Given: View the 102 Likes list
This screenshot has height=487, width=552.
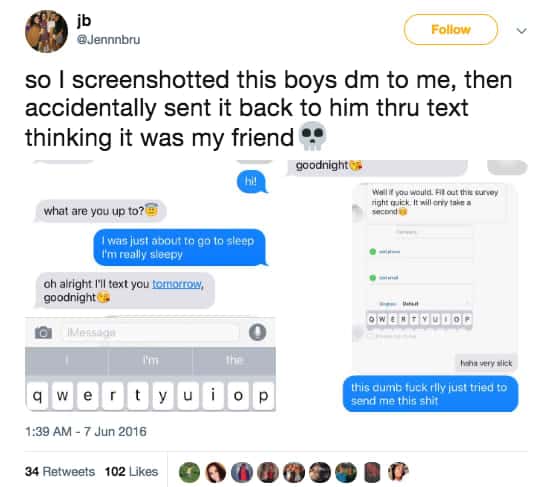Looking at the screenshot, I should [x=131, y=472].
